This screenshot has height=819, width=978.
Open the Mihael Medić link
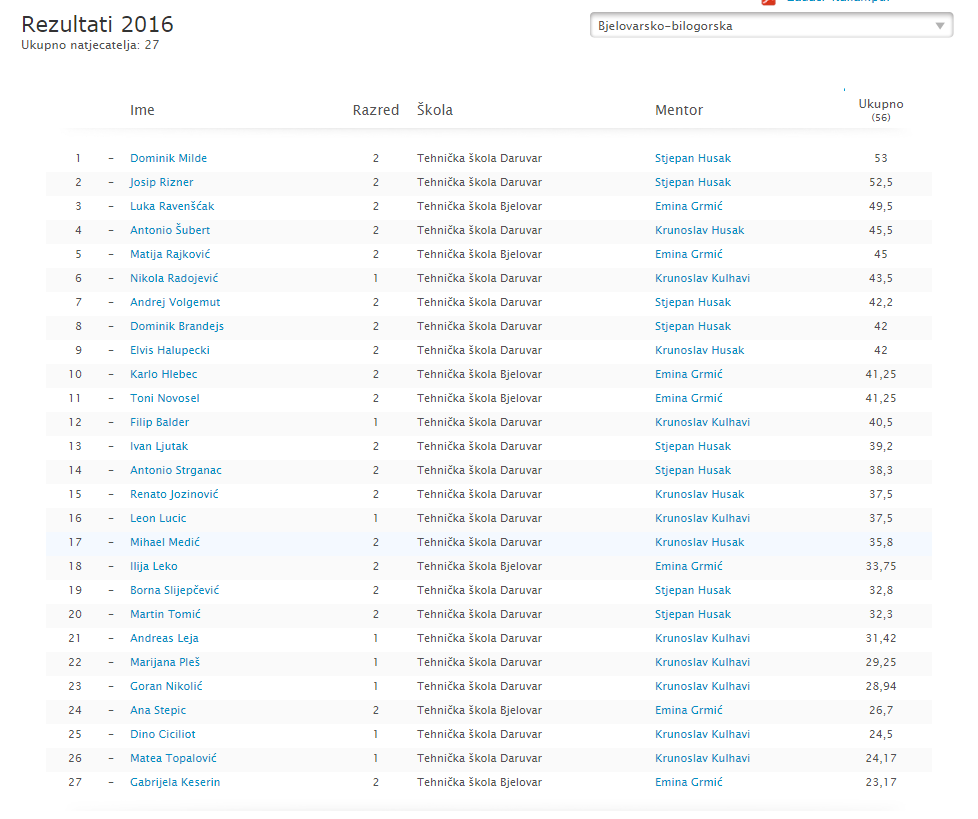click(x=165, y=543)
